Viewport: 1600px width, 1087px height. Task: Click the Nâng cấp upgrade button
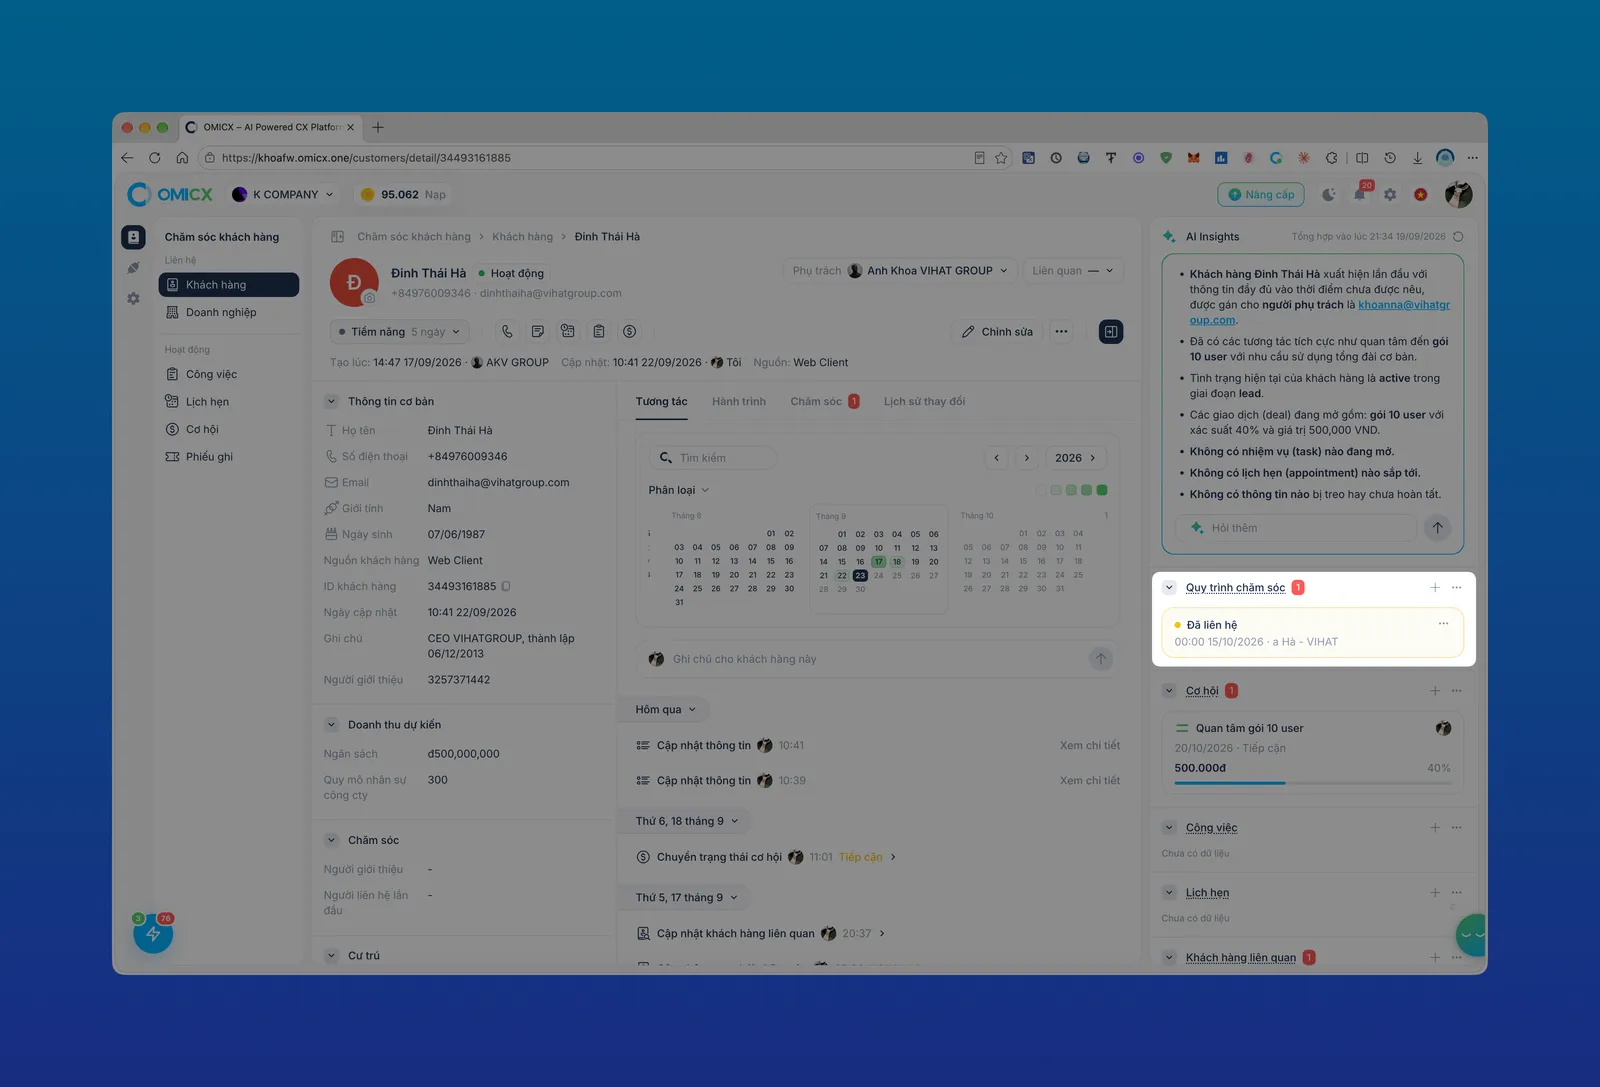coord(1261,195)
